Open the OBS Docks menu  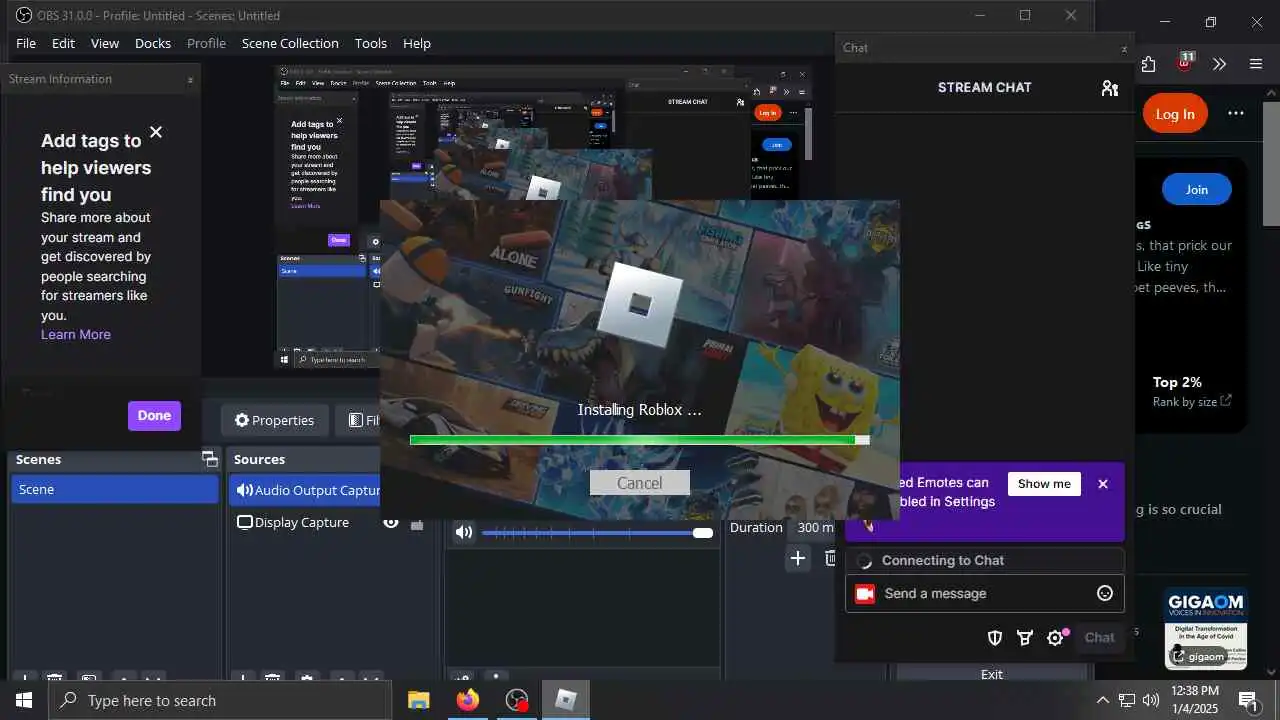(x=153, y=43)
